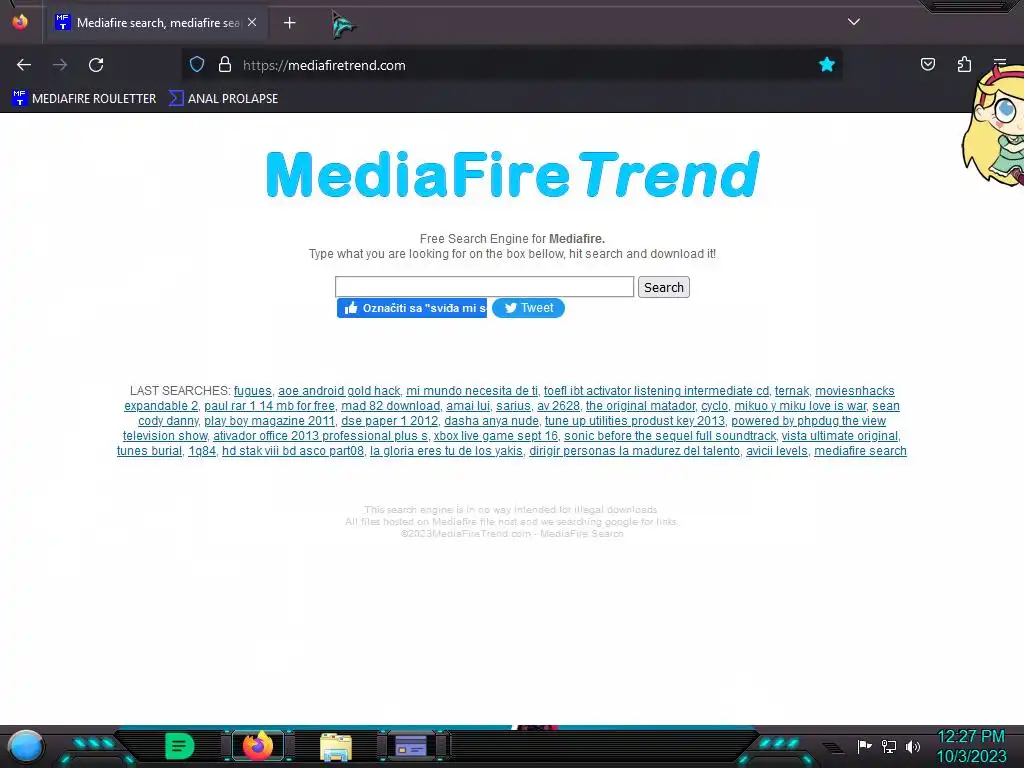The image size is (1024, 768).
Task: Open 'mad 82 download' link
Action: [391, 406]
